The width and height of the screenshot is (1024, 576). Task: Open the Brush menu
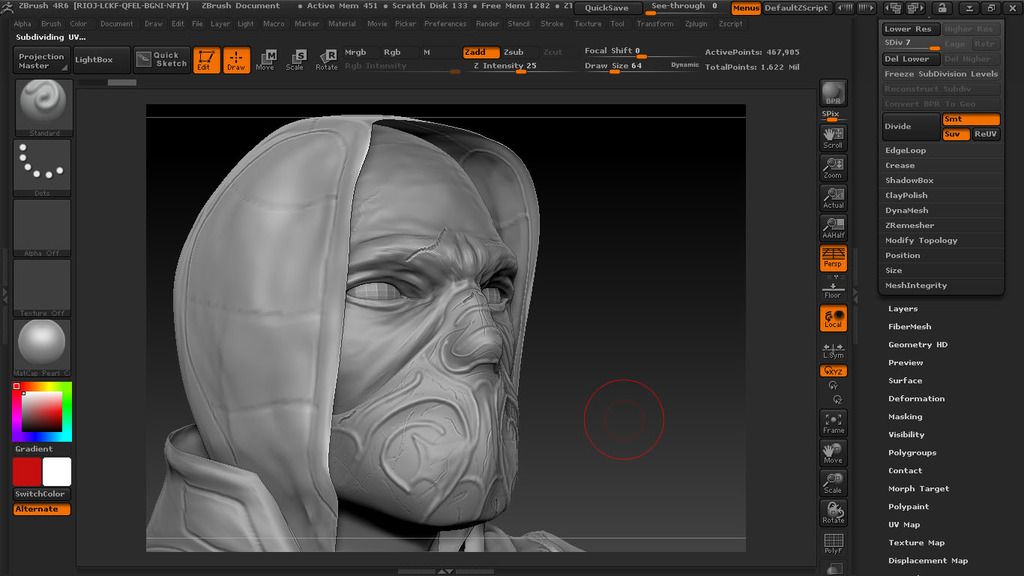(51, 24)
